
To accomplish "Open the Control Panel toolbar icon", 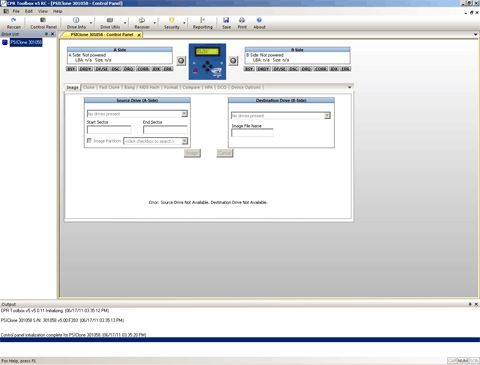I will point(43,20).
